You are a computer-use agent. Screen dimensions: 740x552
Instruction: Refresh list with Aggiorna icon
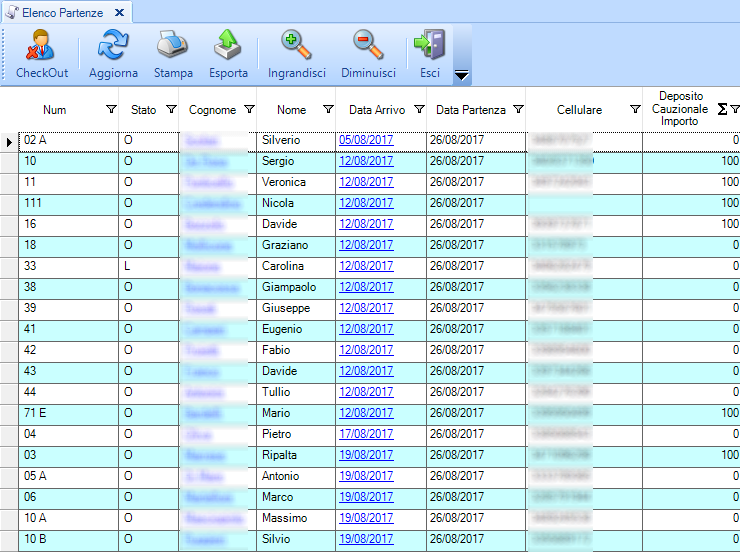113,45
